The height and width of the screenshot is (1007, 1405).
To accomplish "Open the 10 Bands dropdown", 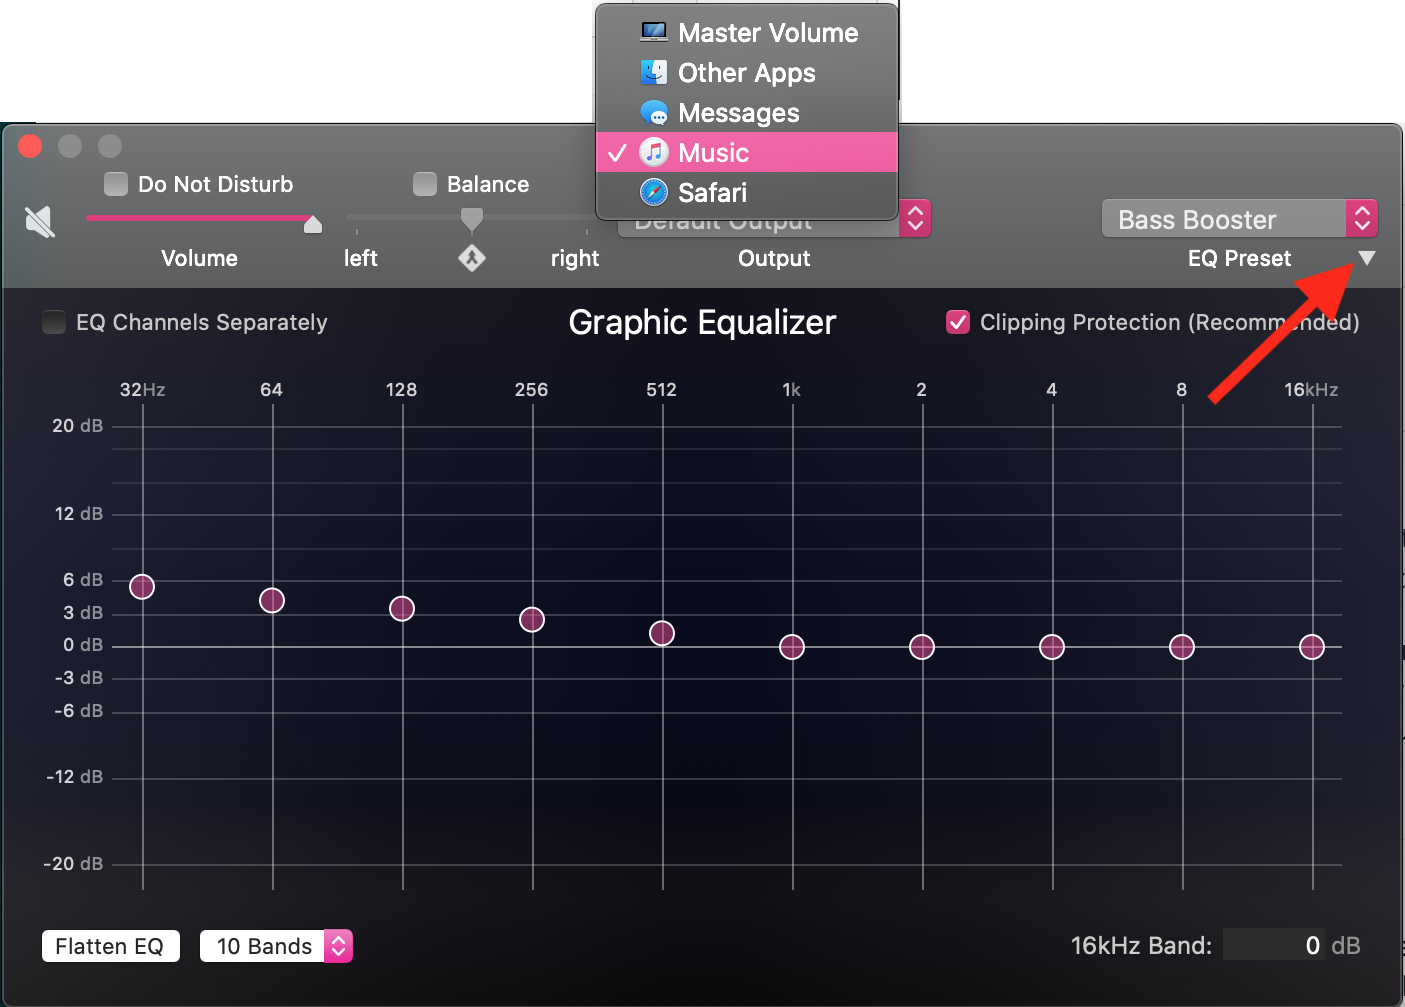I will coord(276,946).
